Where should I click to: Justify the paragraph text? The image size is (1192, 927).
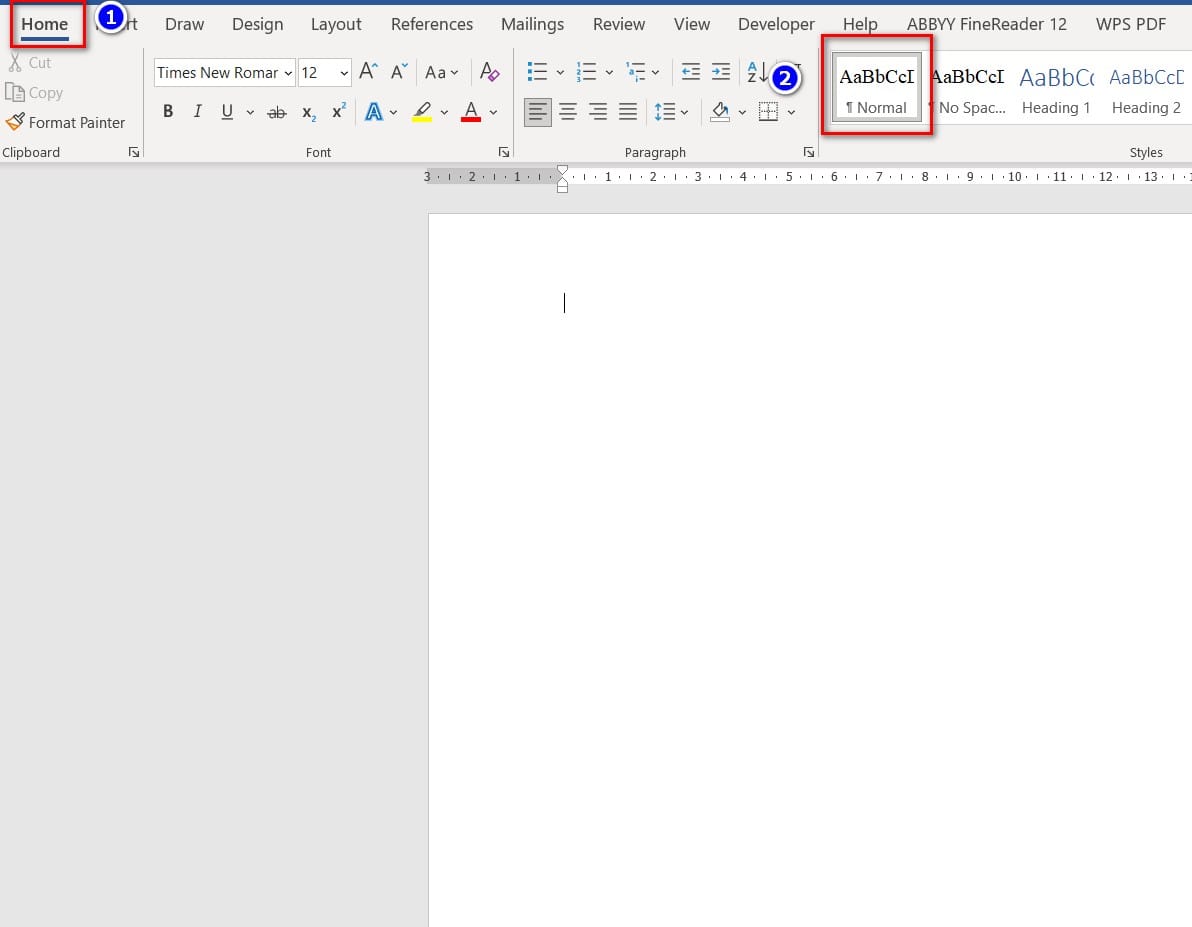[x=628, y=112]
